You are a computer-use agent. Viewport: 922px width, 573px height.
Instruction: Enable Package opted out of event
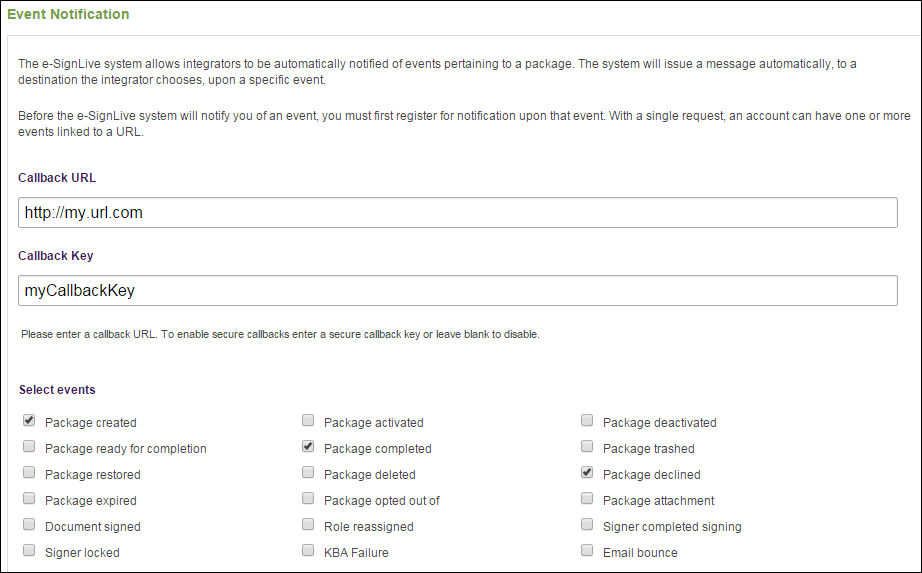click(308, 499)
